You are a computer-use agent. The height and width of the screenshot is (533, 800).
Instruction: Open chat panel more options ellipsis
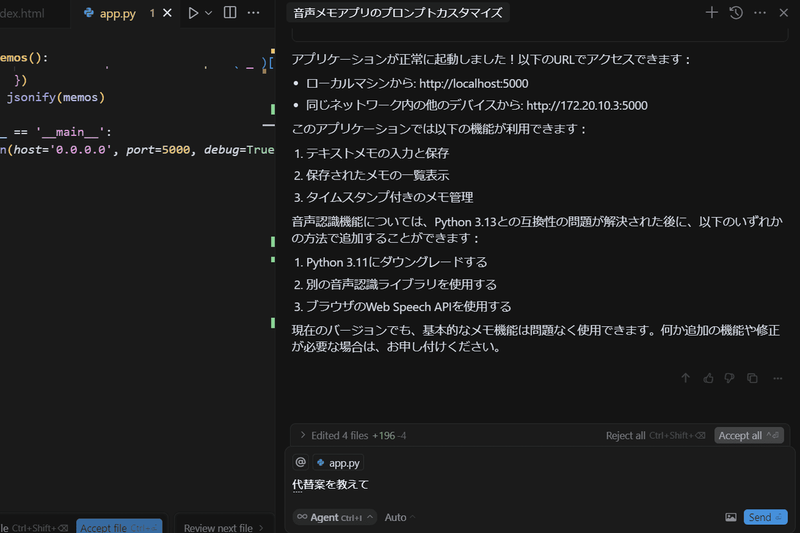(760, 13)
